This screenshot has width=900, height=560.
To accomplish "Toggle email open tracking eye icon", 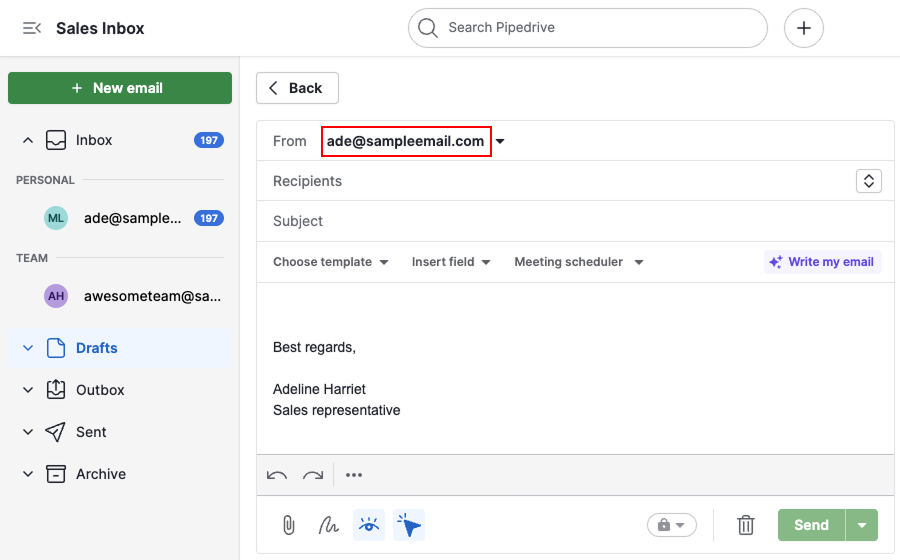I will tap(369, 525).
